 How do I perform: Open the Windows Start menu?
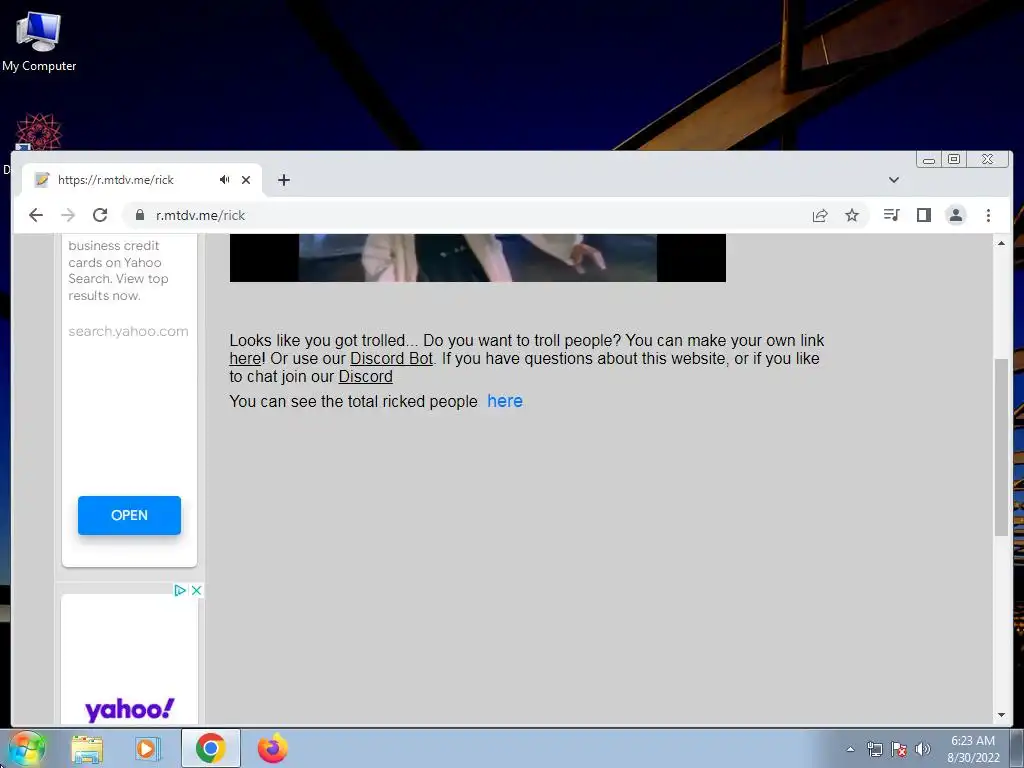click(x=27, y=748)
